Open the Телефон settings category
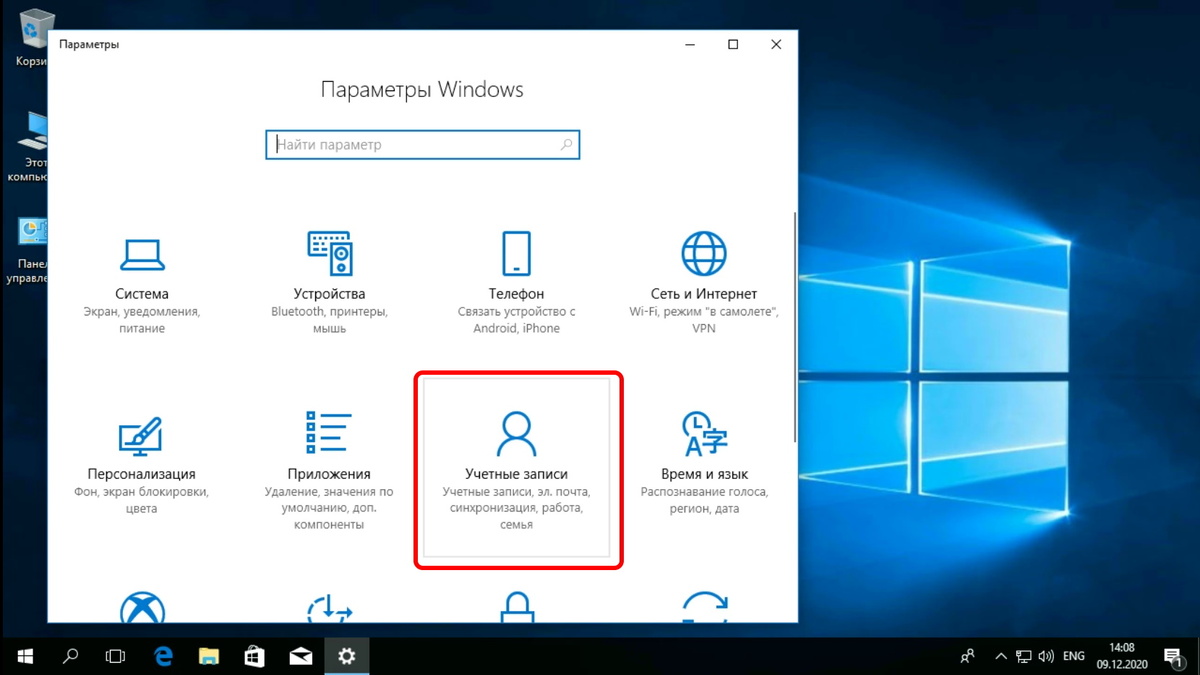The image size is (1200, 675). coord(516,285)
